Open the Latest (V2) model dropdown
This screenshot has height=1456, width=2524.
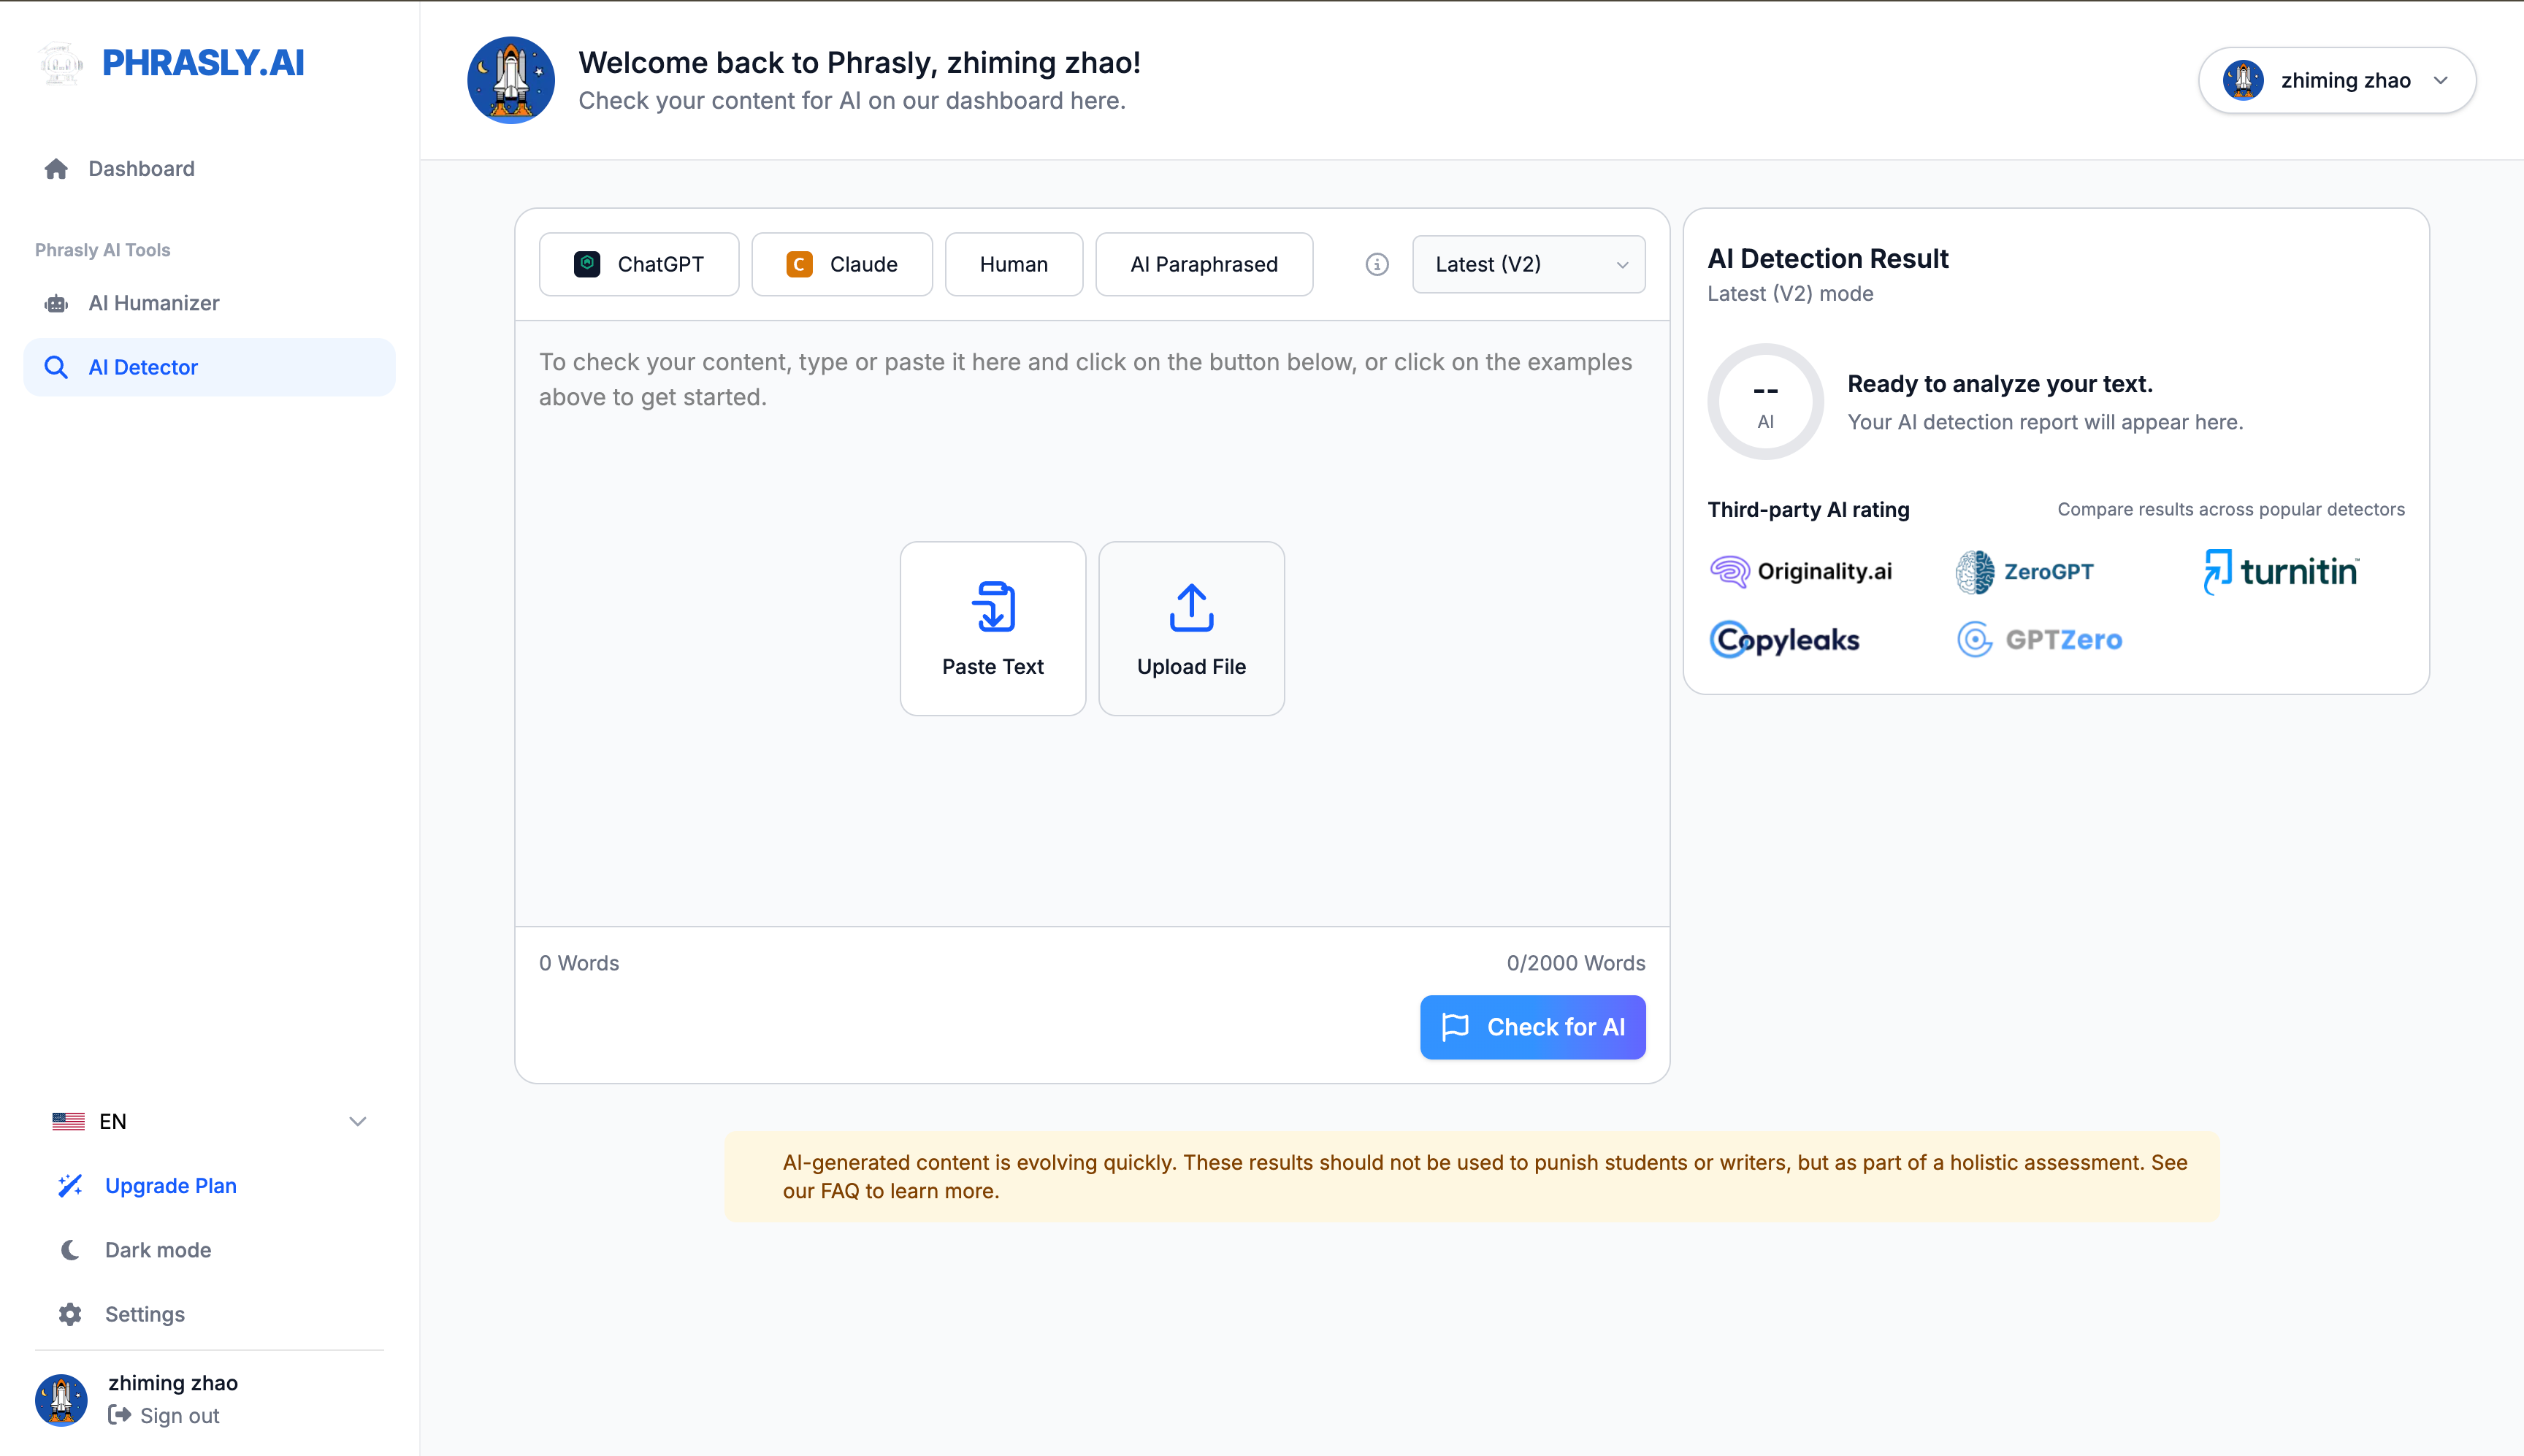(x=1528, y=264)
